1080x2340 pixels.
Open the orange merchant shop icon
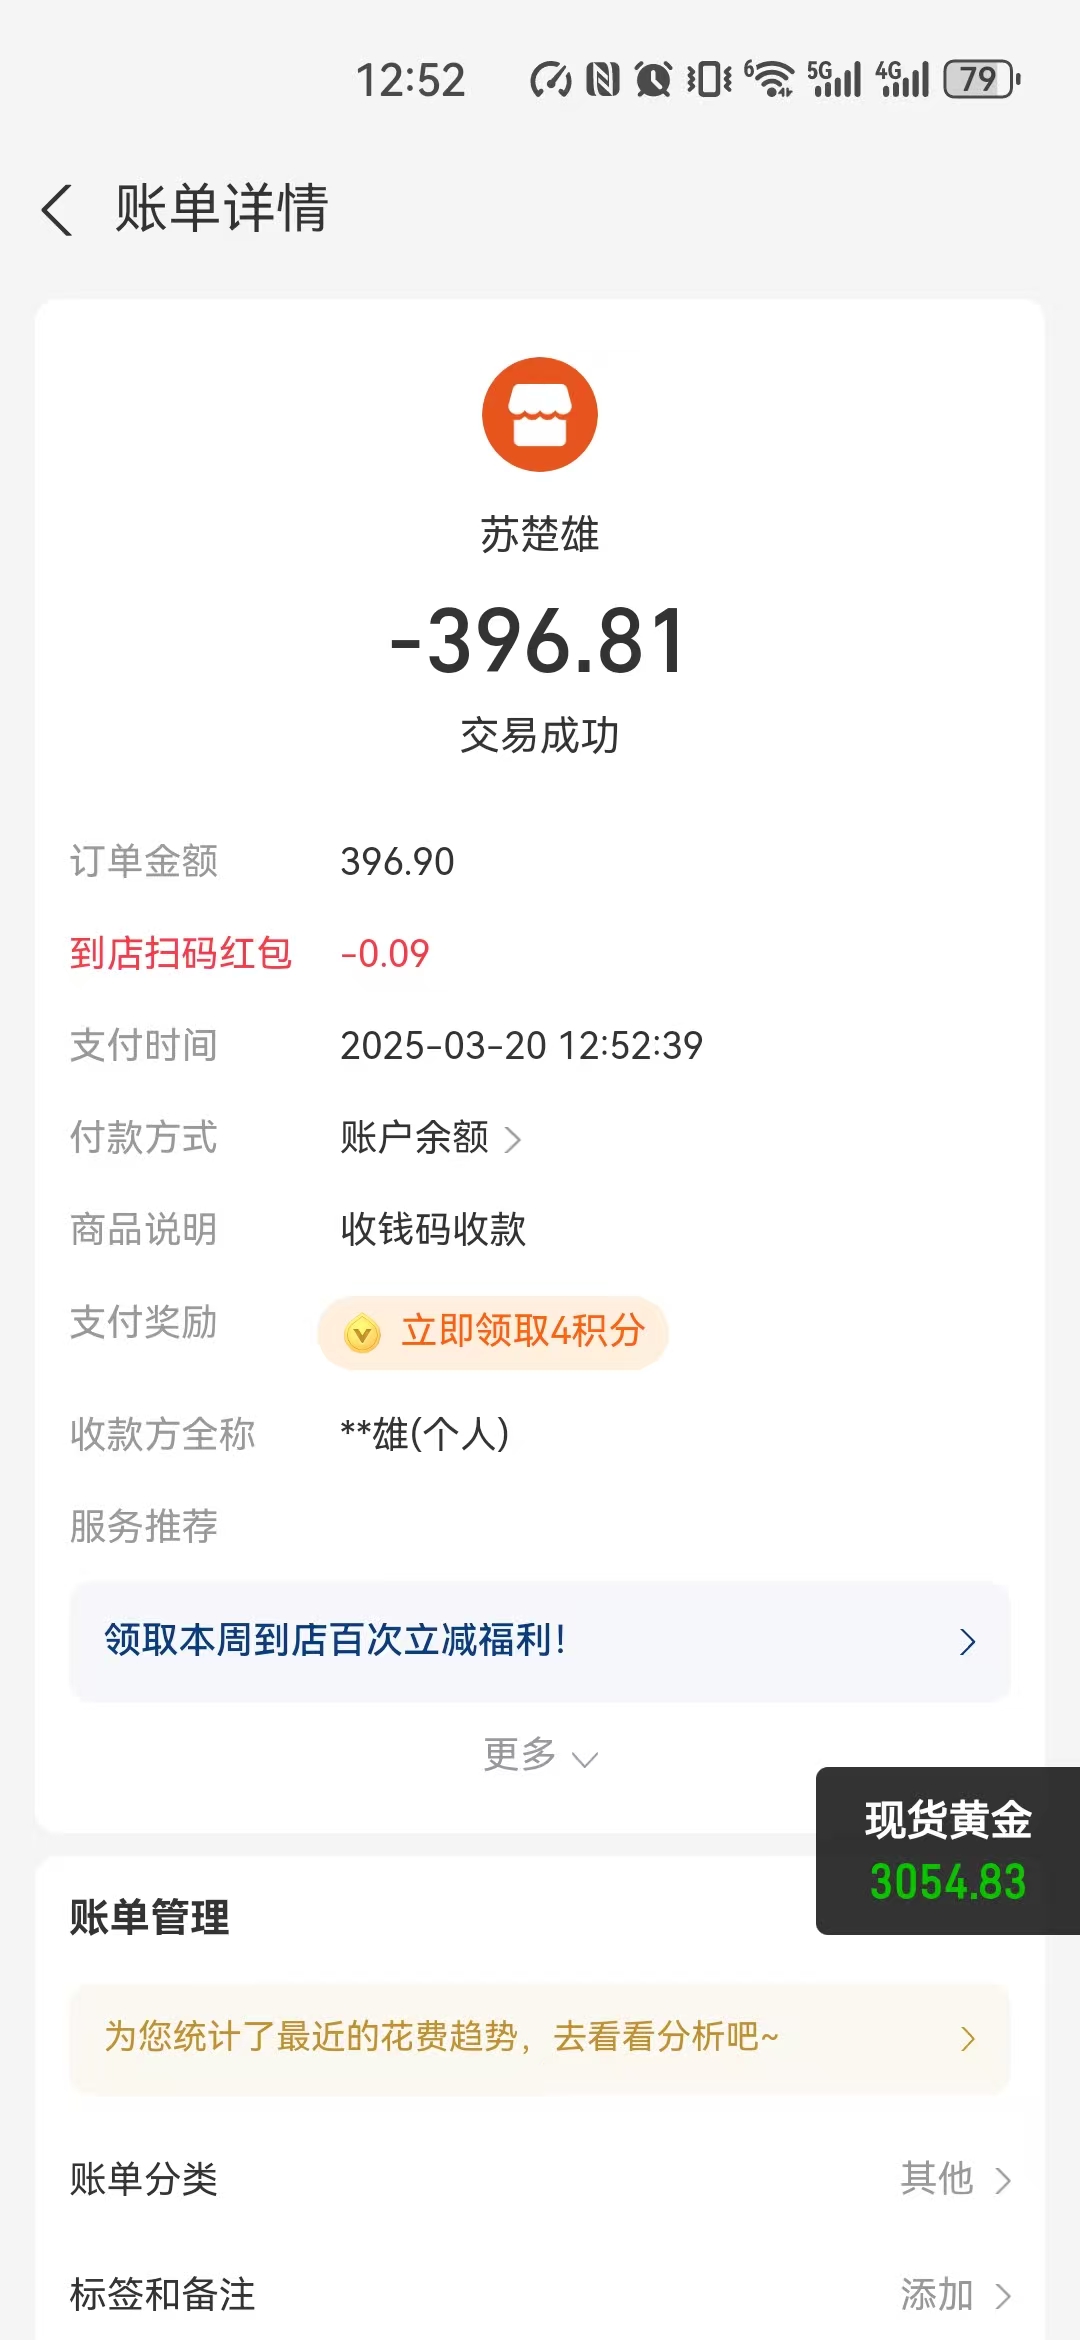click(540, 414)
